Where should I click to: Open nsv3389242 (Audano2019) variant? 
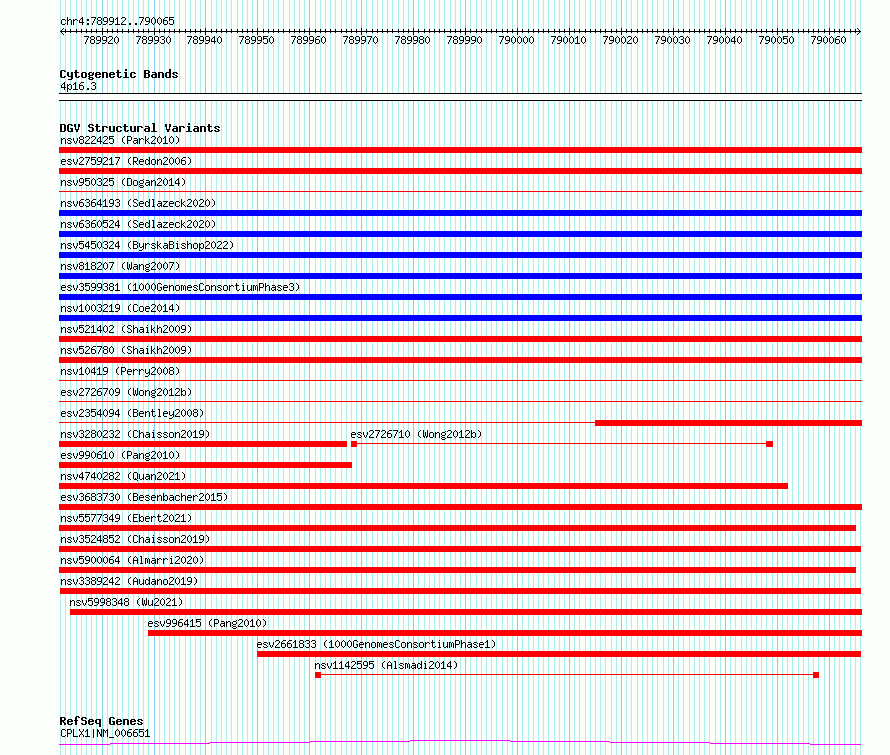129,581
